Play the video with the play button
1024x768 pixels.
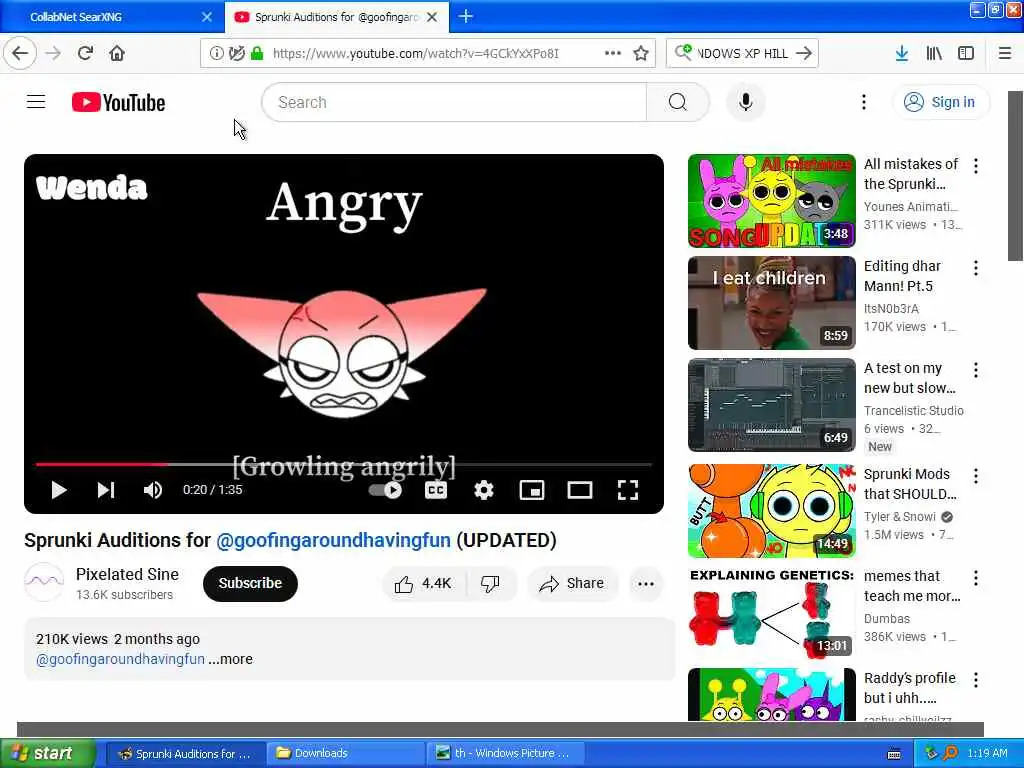coord(58,490)
